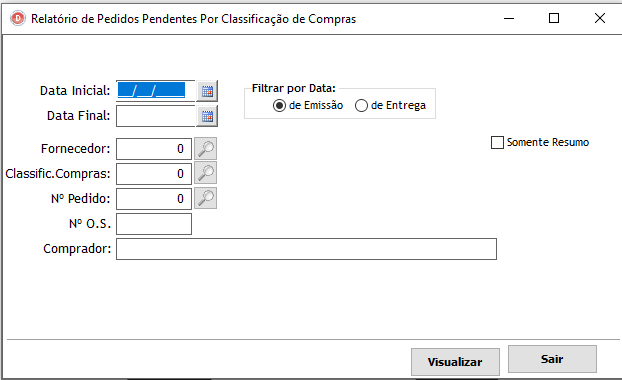Click into the Comprador text field

tap(306, 249)
